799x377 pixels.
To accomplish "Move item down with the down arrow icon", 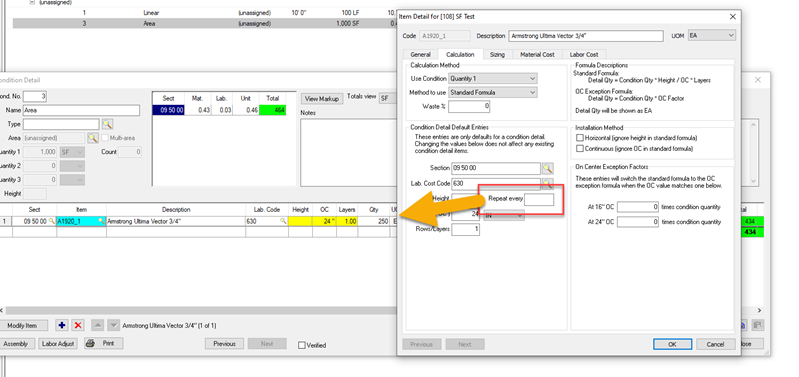I will click(114, 325).
